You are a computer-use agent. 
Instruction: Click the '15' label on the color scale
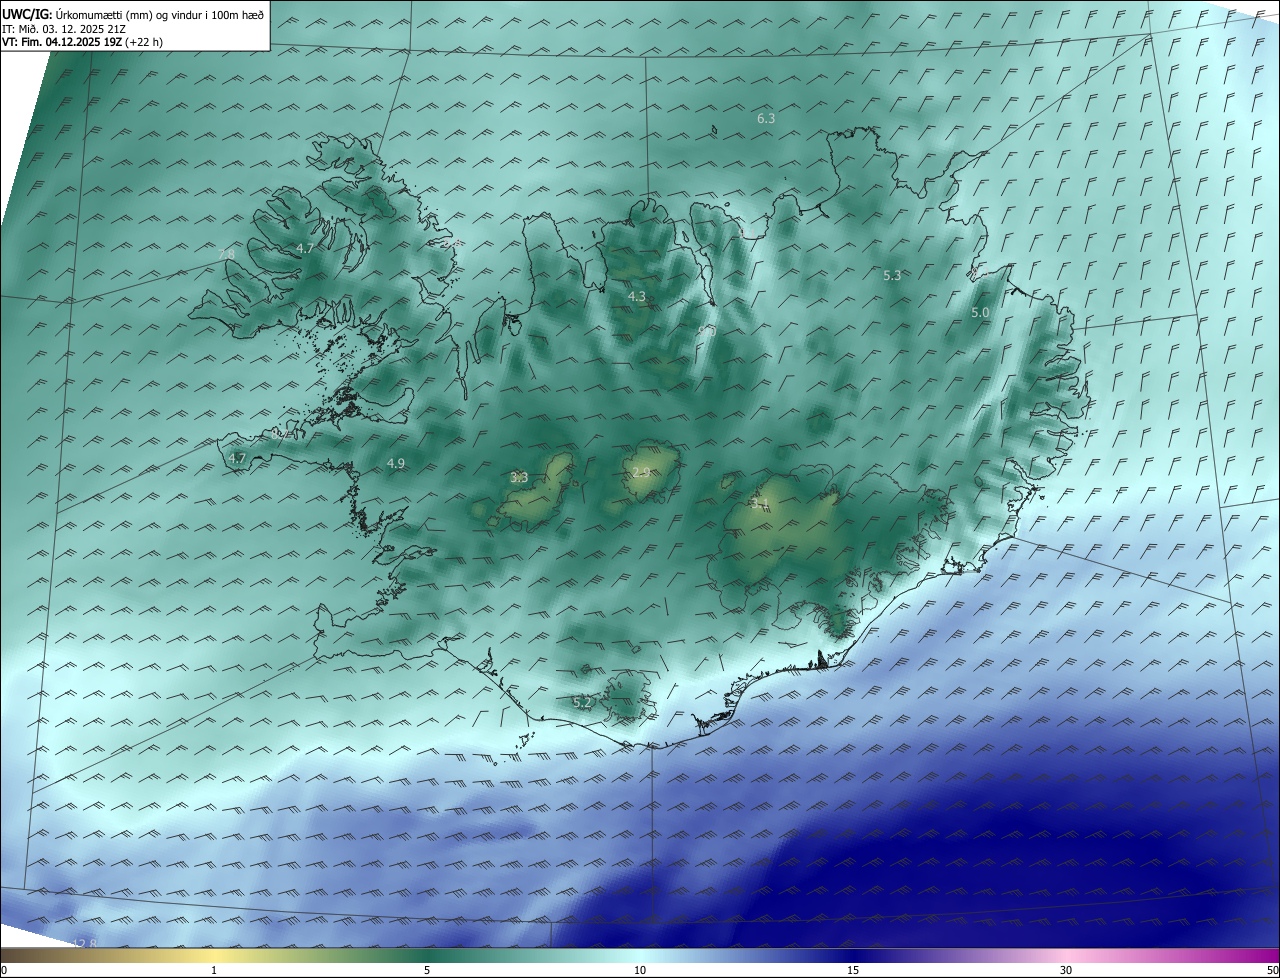[x=853, y=970]
